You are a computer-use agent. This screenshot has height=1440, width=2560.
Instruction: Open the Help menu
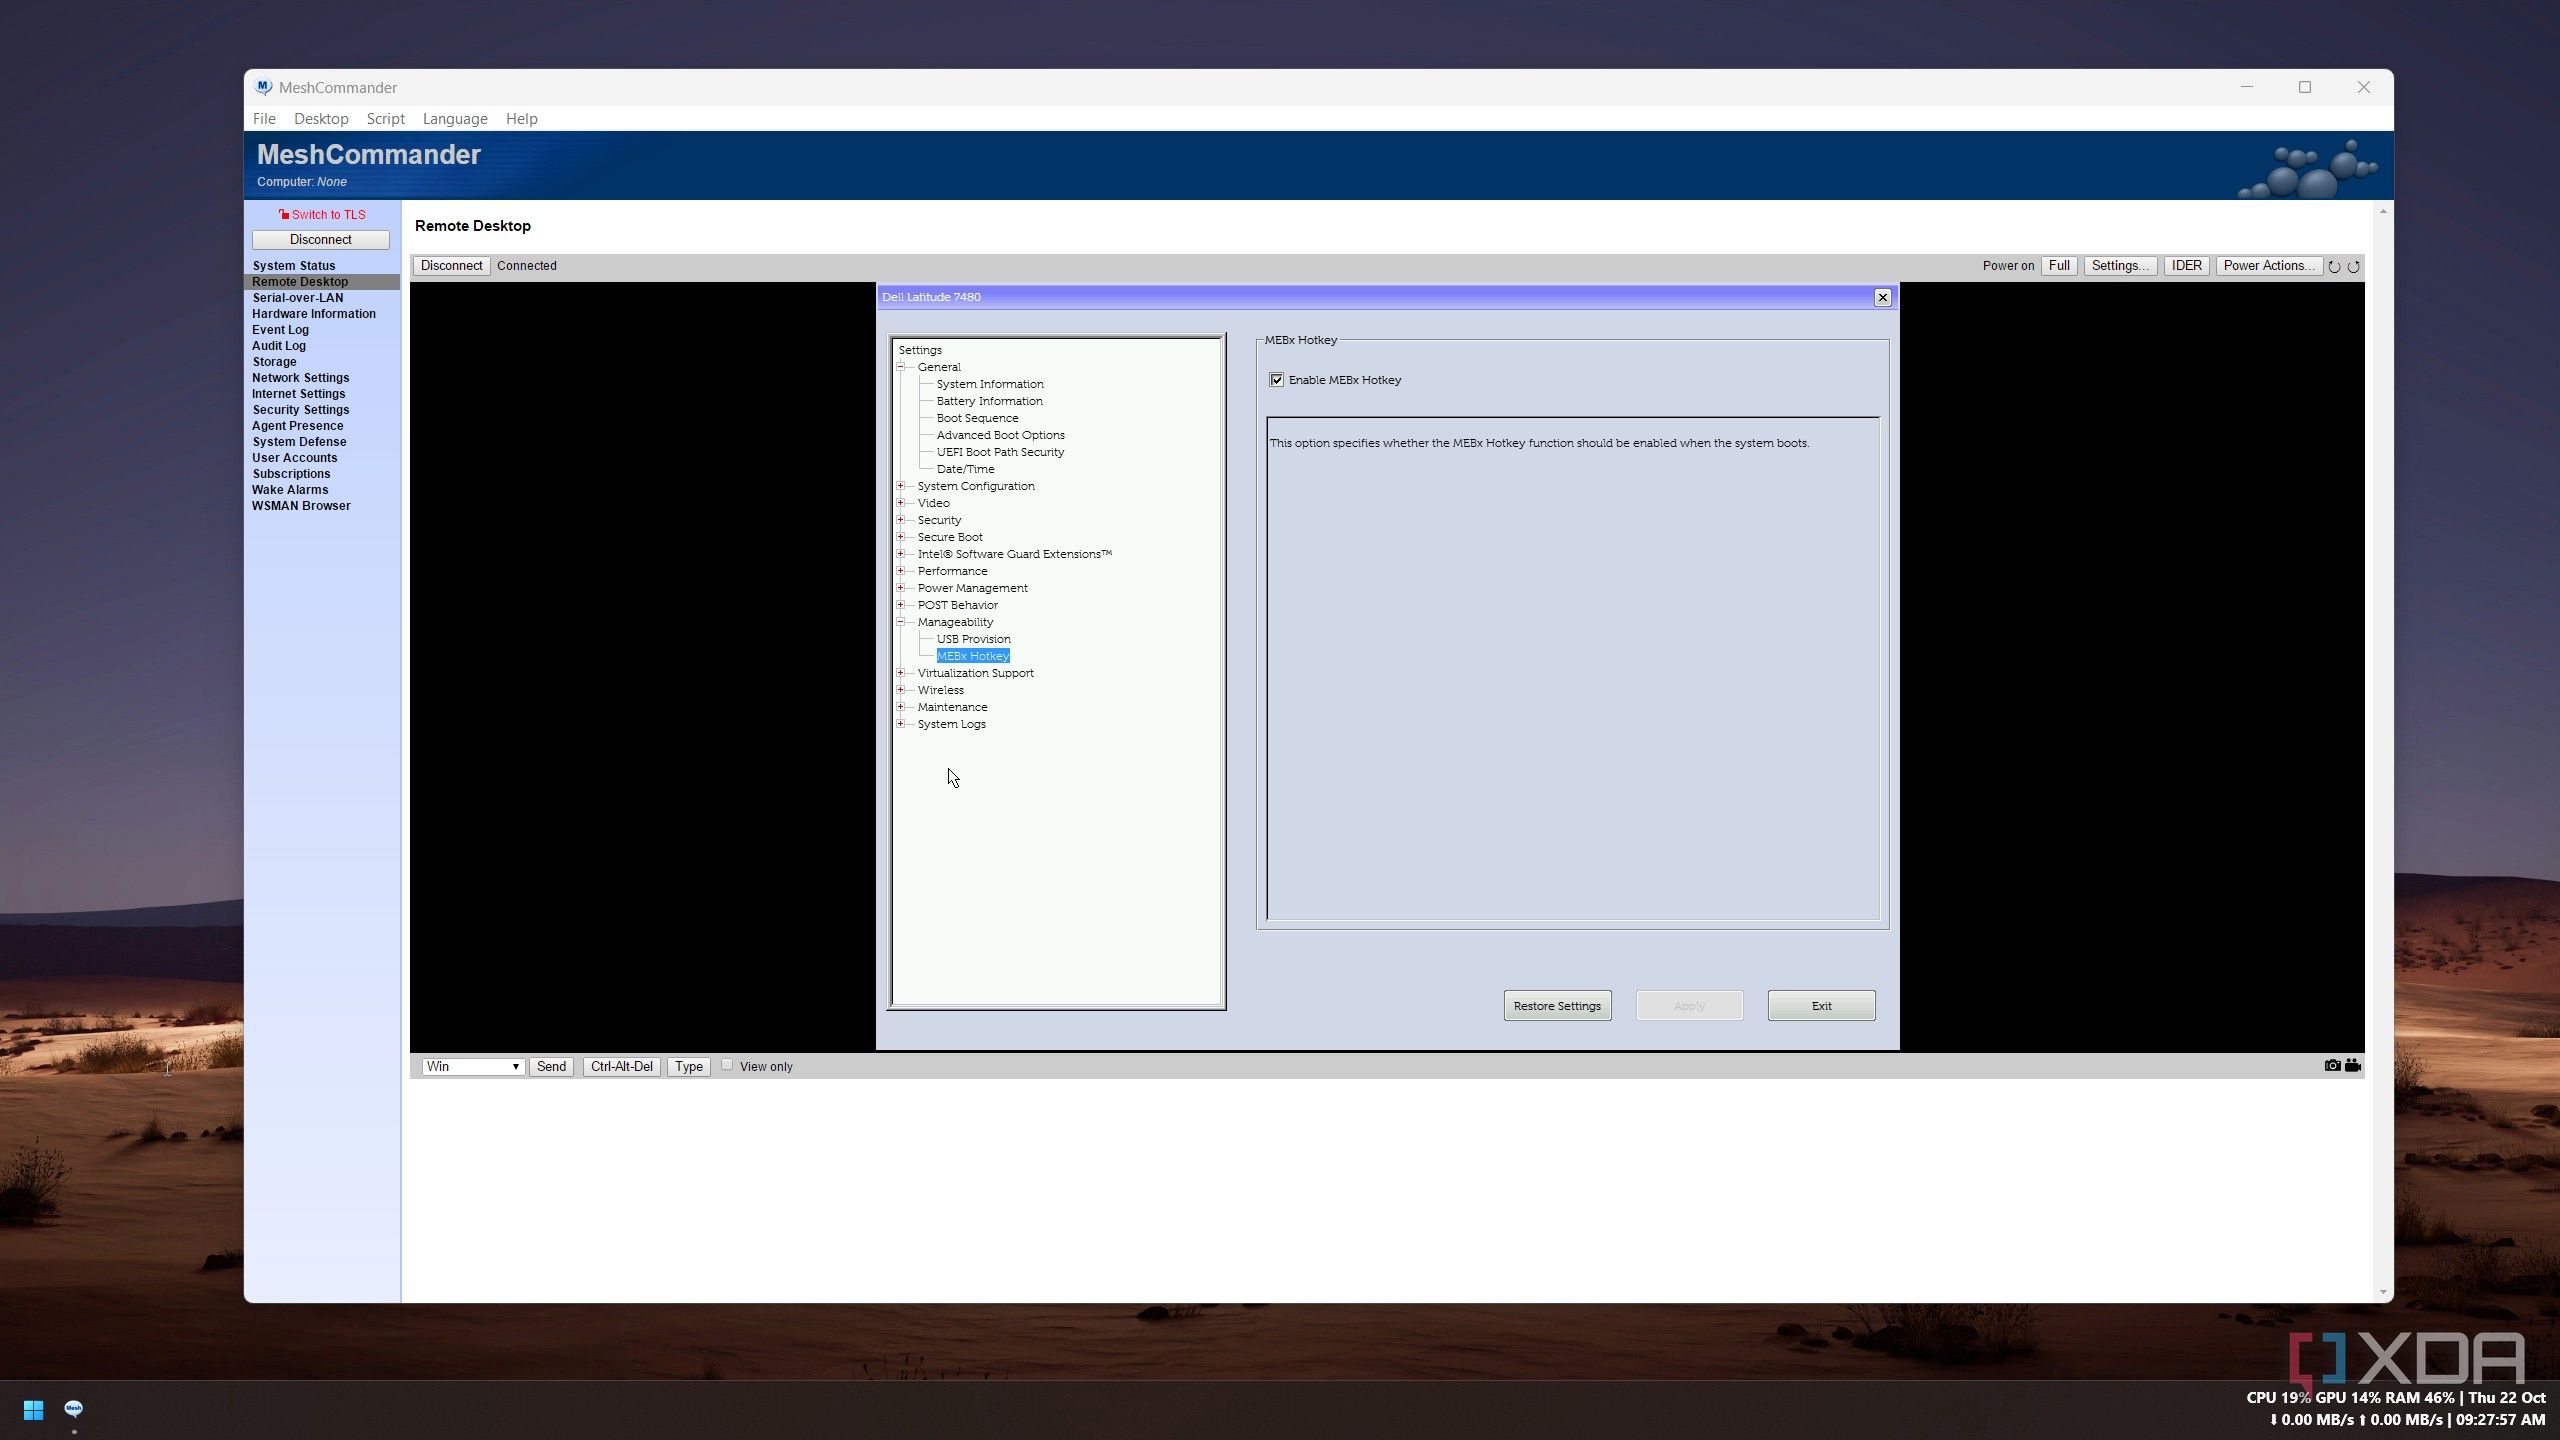[521, 118]
